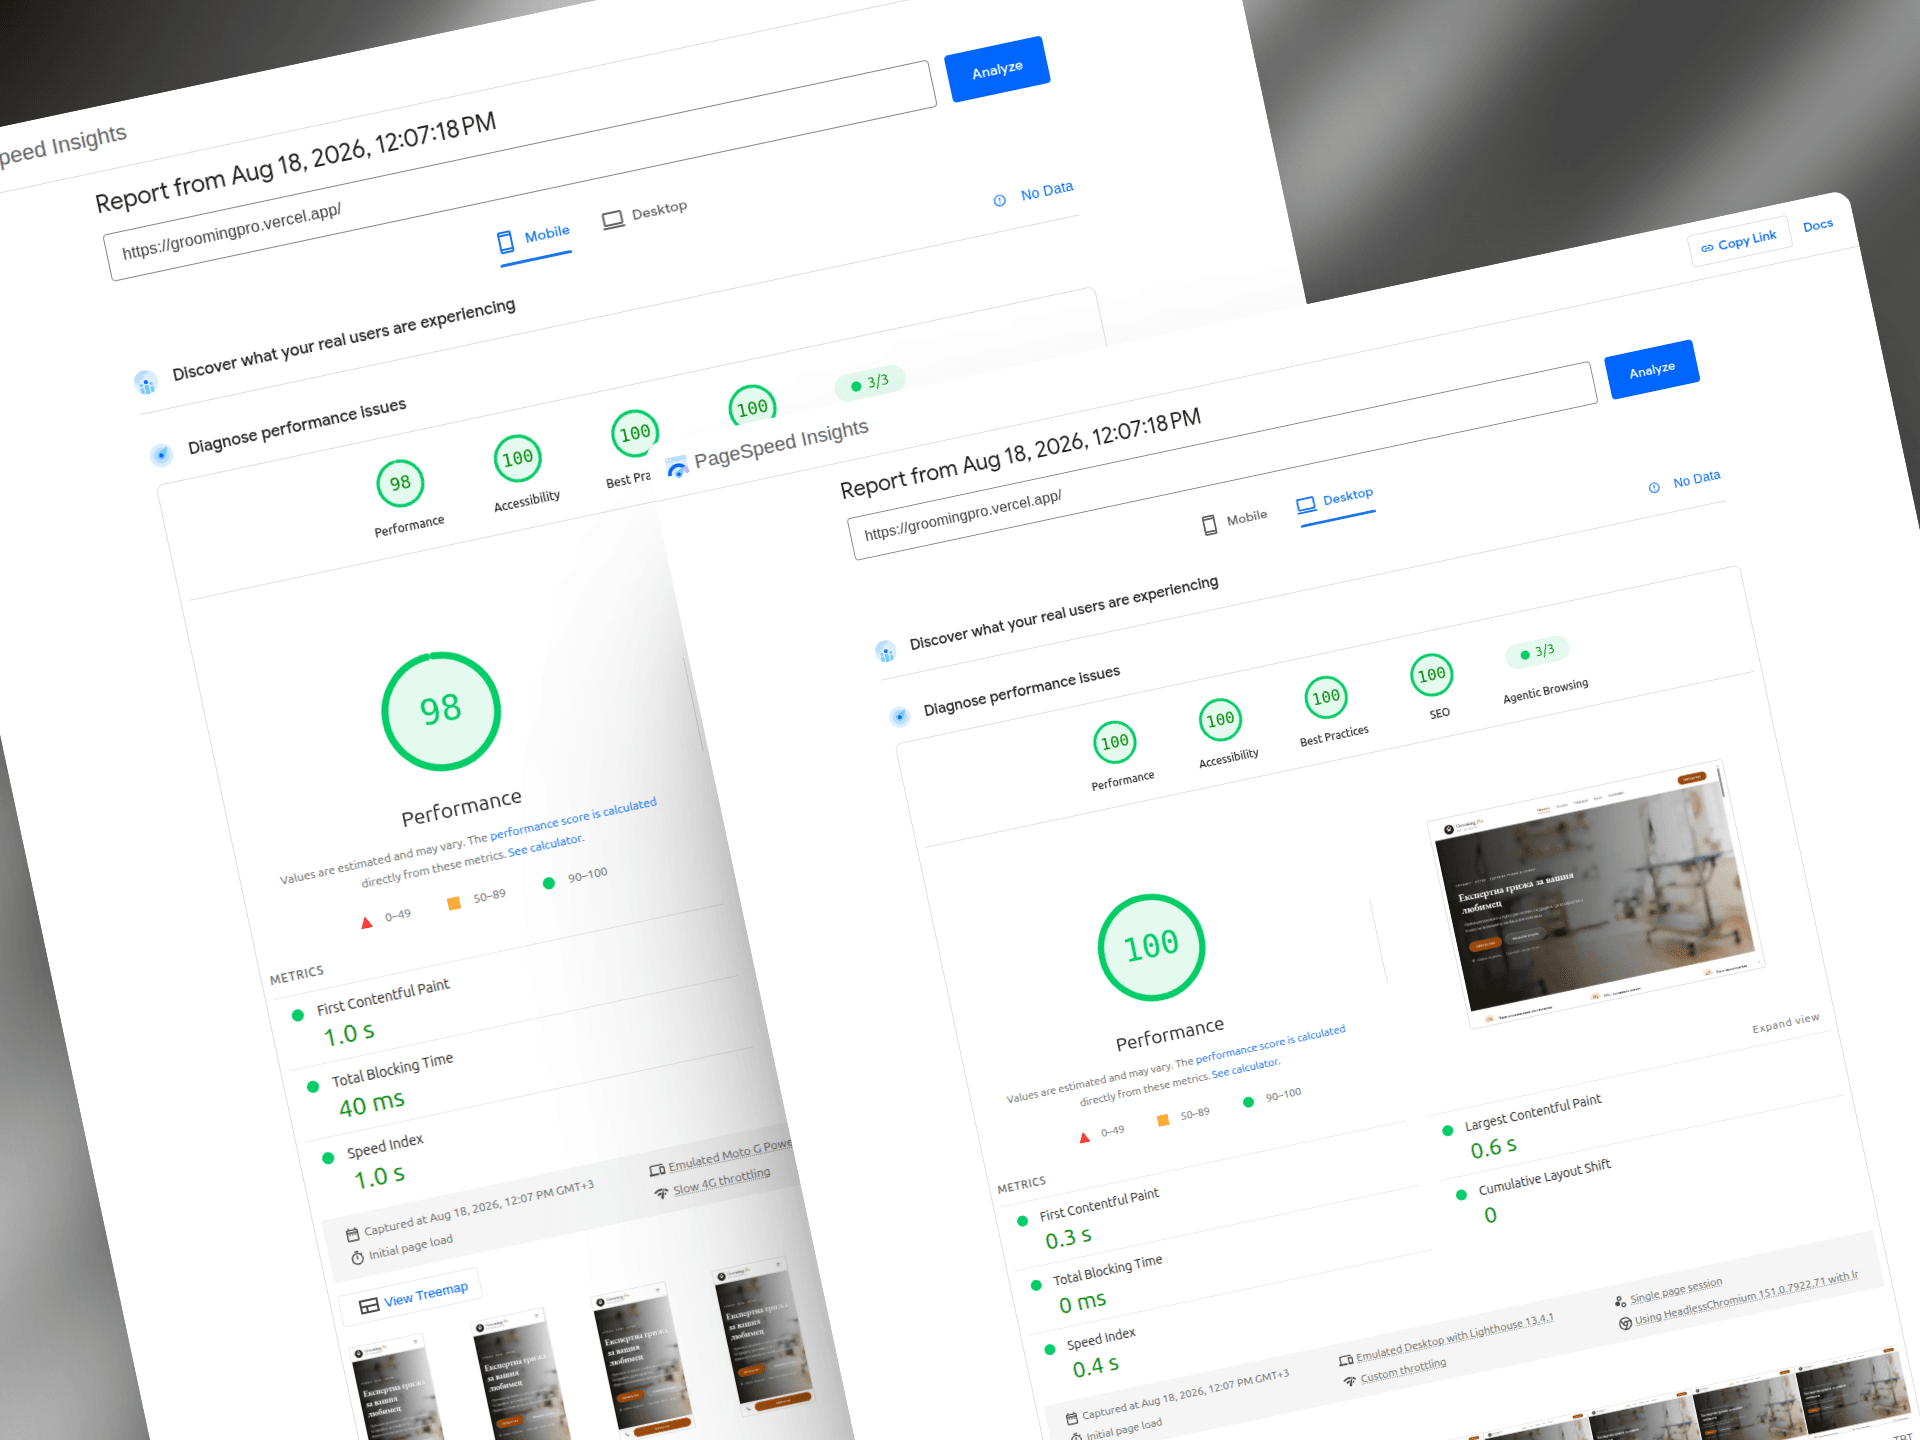The width and height of the screenshot is (1920, 1440).
Task: Open See calculator link in back report
Action: pyautogui.click(x=546, y=846)
